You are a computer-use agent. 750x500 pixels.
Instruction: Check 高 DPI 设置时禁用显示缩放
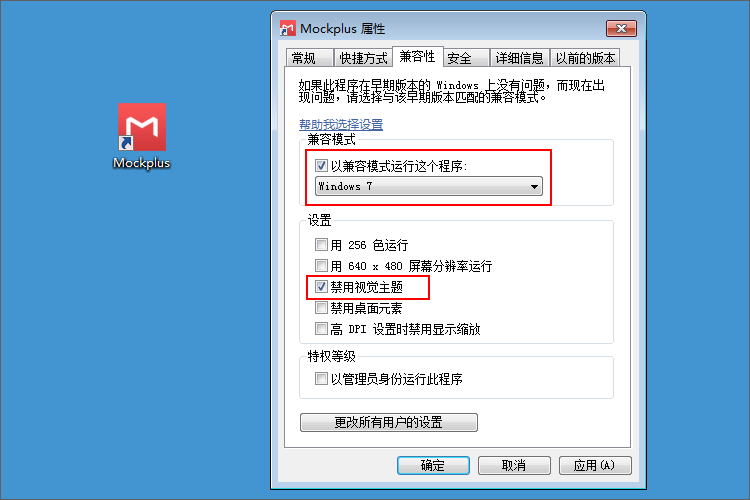pos(321,329)
